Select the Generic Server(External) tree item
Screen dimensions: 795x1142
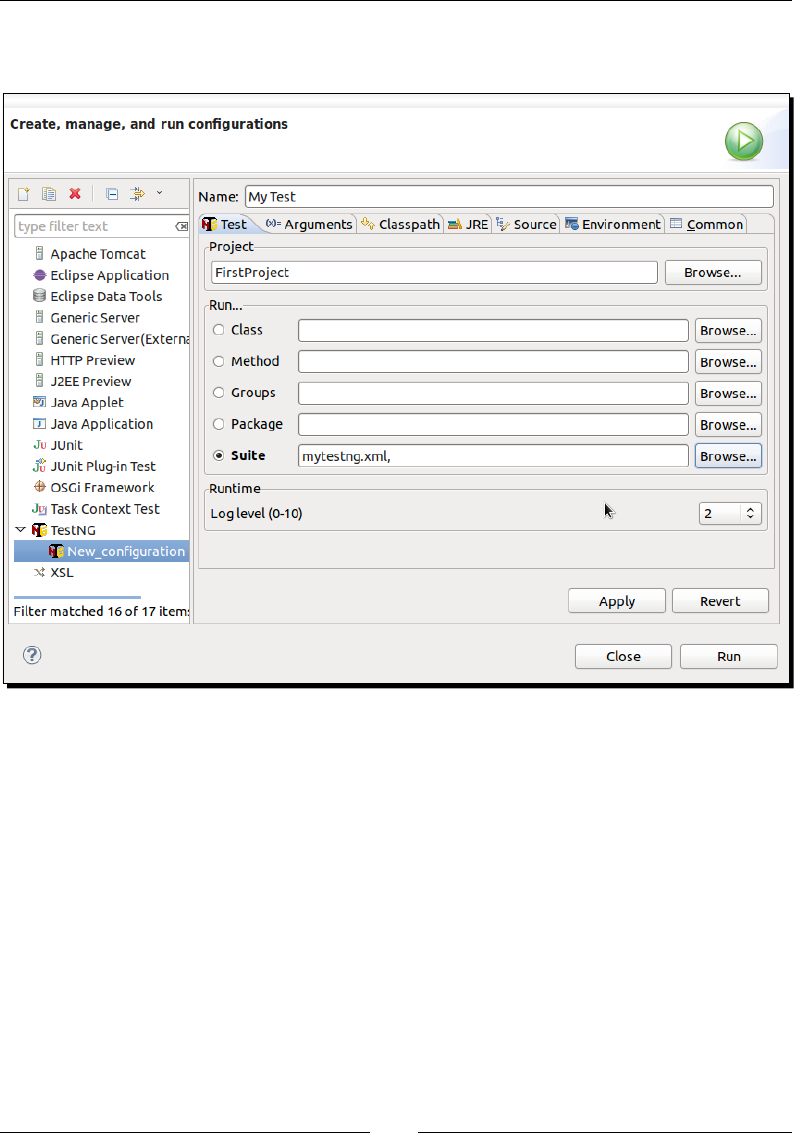click(x=111, y=339)
